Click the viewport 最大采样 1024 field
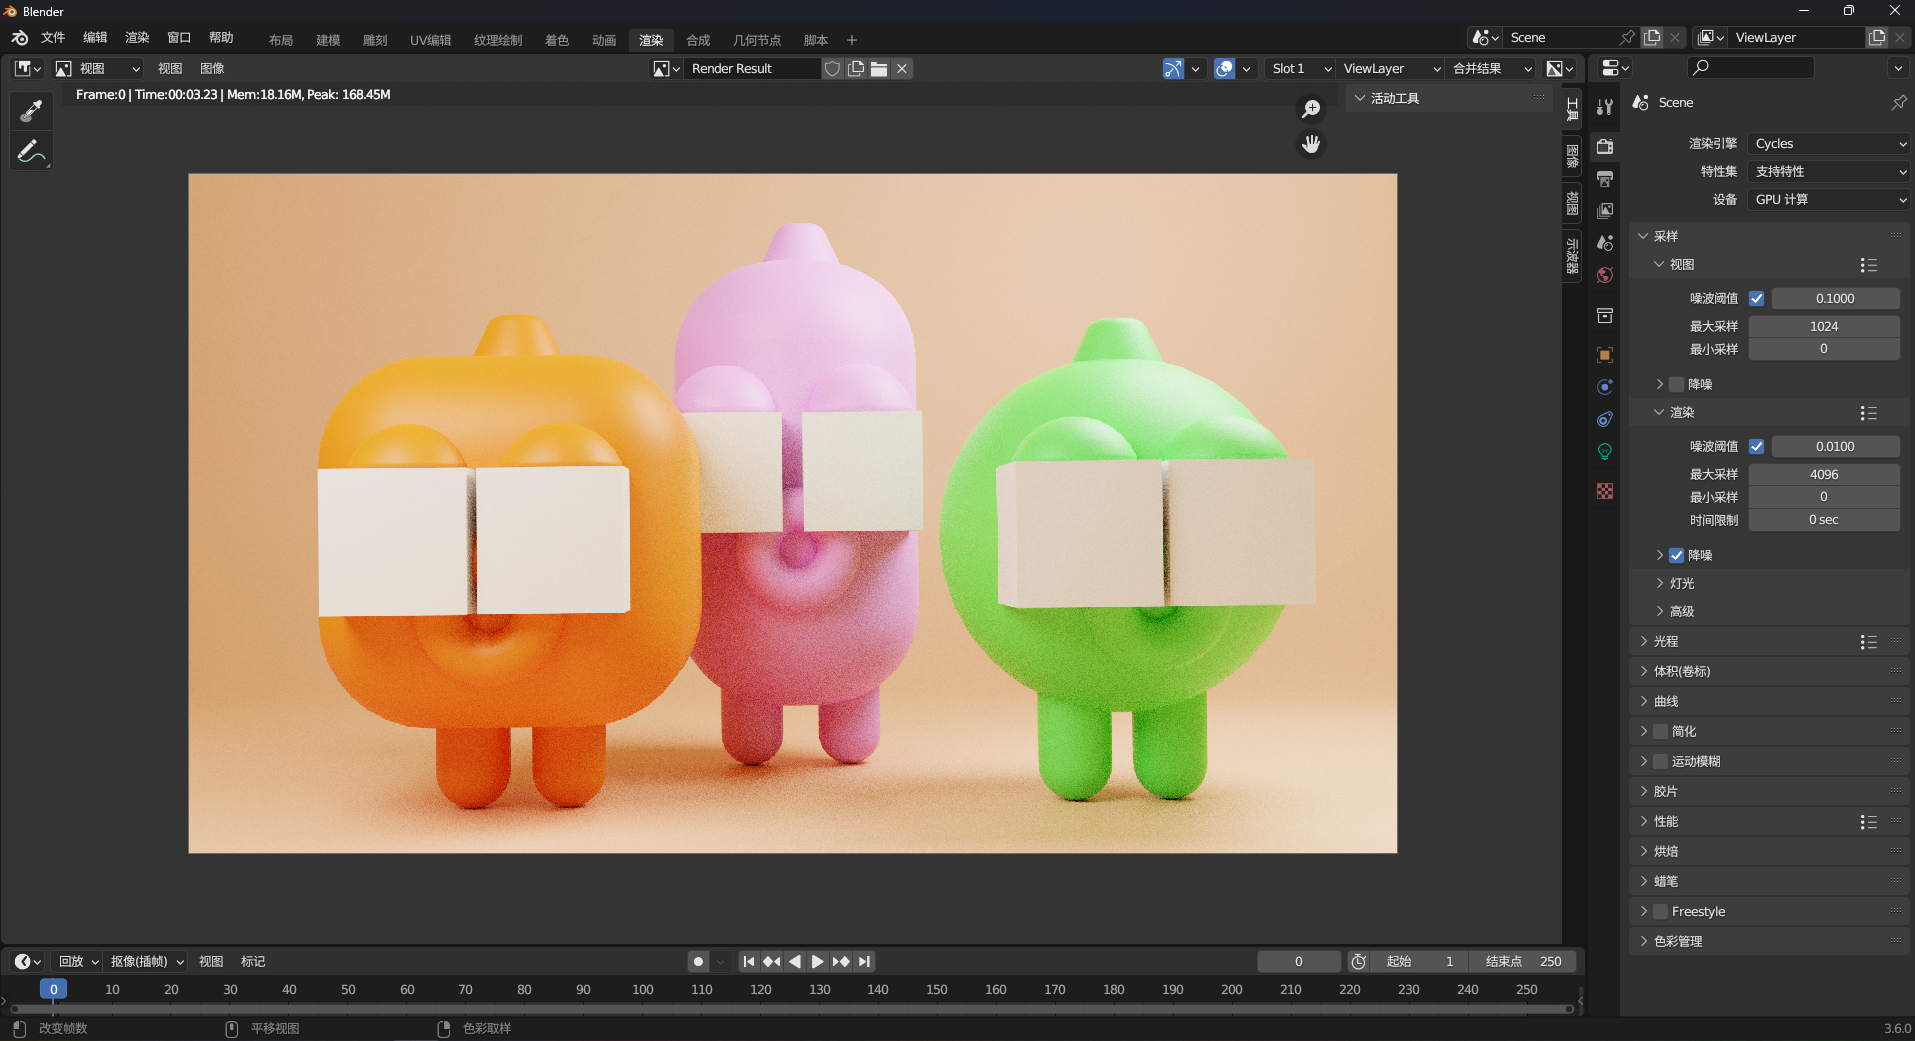This screenshot has width=1915, height=1041. pyautogui.click(x=1824, y=327)
